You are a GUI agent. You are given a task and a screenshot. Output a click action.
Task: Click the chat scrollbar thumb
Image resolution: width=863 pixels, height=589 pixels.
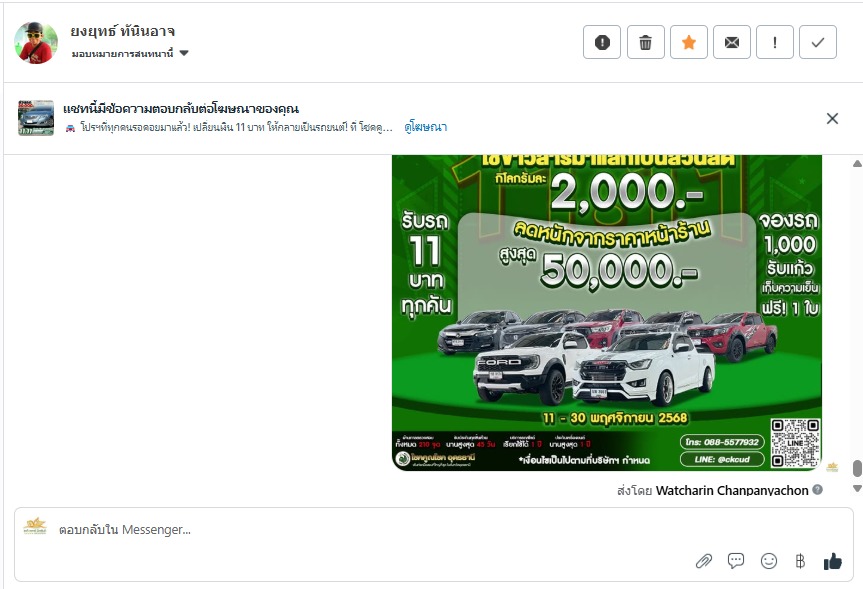[x=857, y=468]
